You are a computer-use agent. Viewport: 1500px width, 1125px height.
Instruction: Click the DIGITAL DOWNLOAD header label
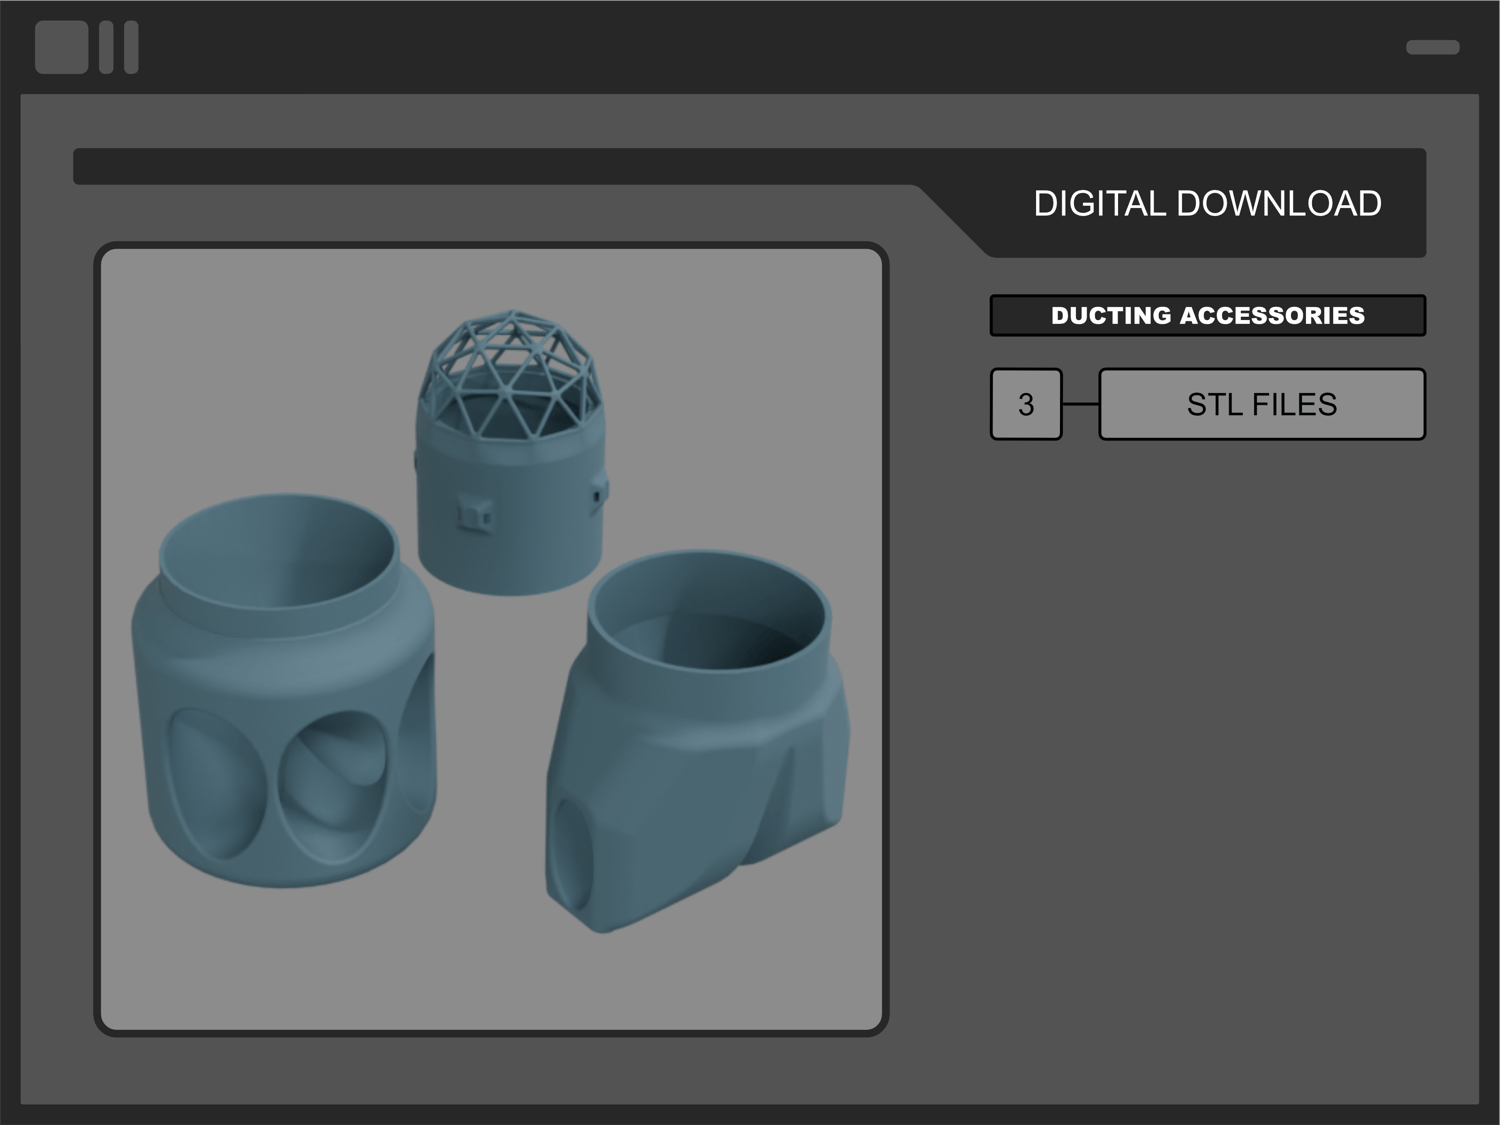1207,204
